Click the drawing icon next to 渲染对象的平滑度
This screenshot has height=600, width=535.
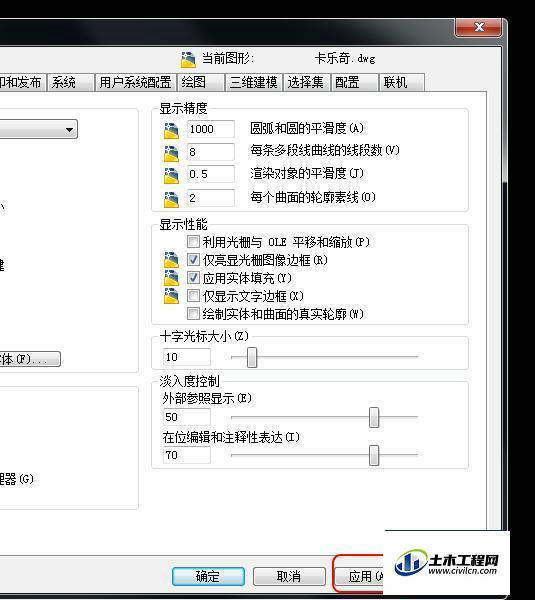171,176
